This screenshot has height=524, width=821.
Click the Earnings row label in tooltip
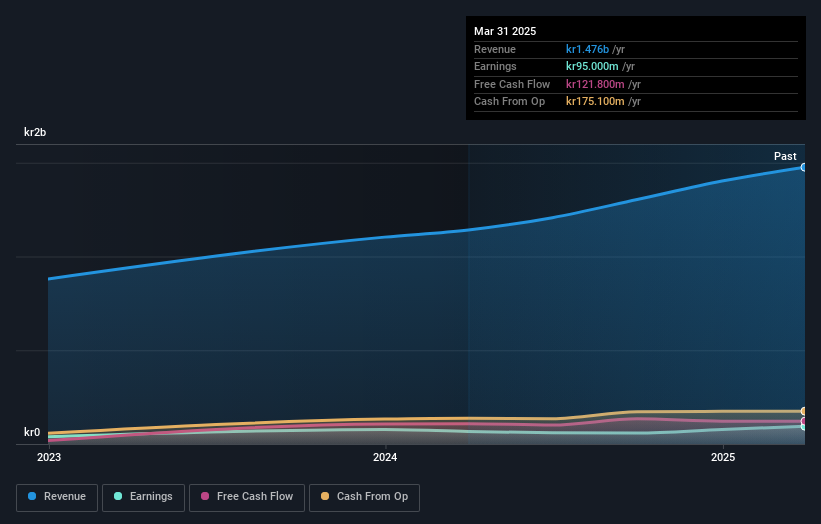pyautogui.click(x=495, y=66)
